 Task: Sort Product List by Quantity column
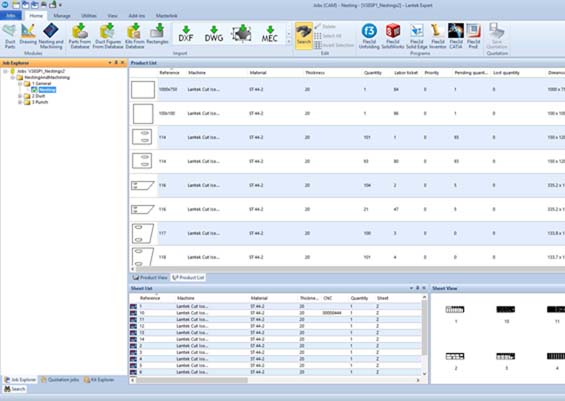click(373, 73)
